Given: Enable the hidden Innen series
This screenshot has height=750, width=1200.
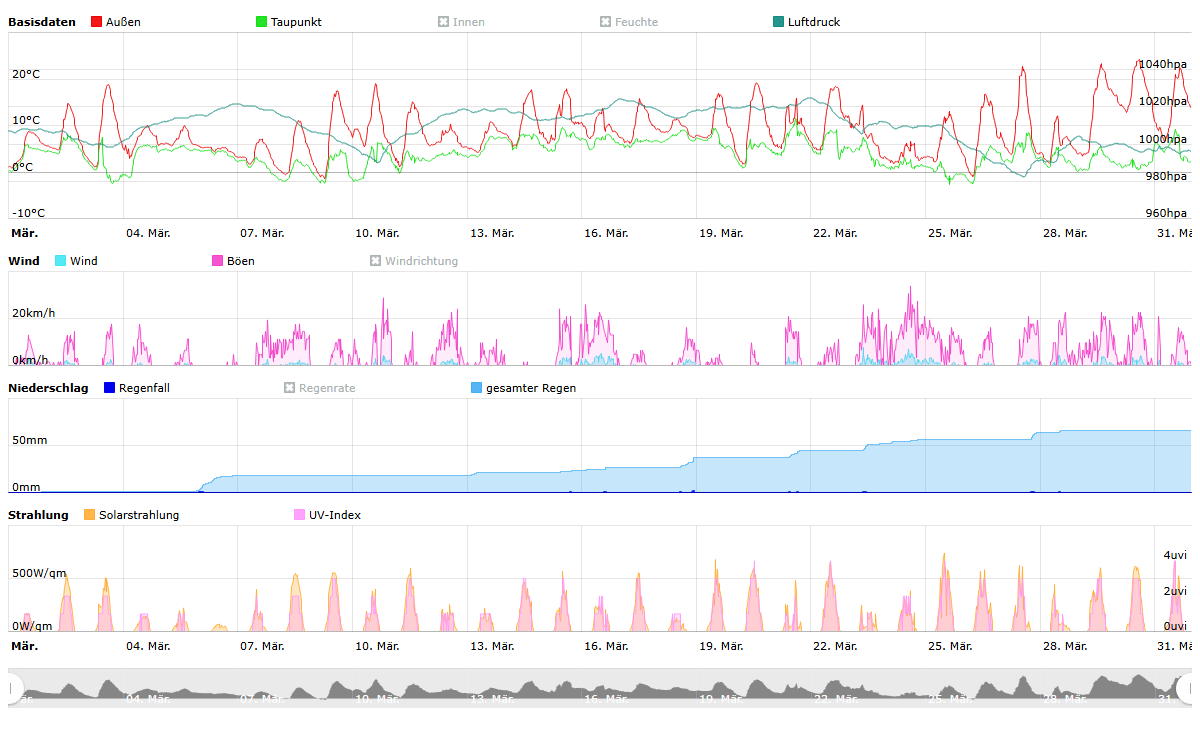Looking at the screenshot, I should pos(443,22).
